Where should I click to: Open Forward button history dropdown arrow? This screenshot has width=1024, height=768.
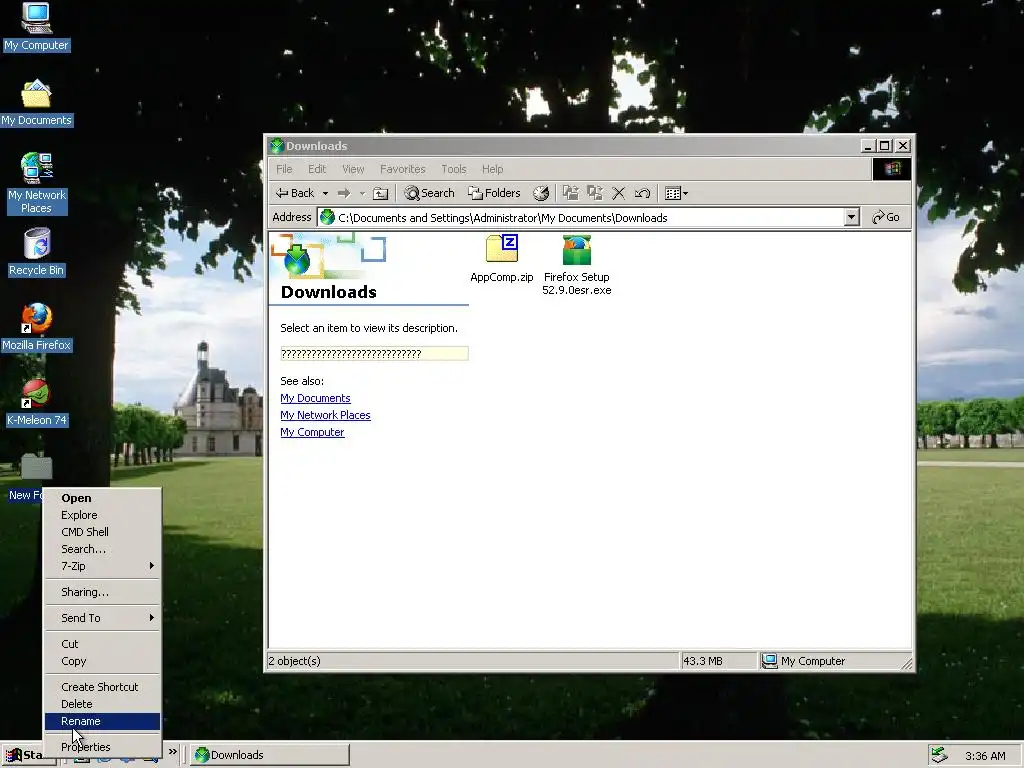(362, 193)
